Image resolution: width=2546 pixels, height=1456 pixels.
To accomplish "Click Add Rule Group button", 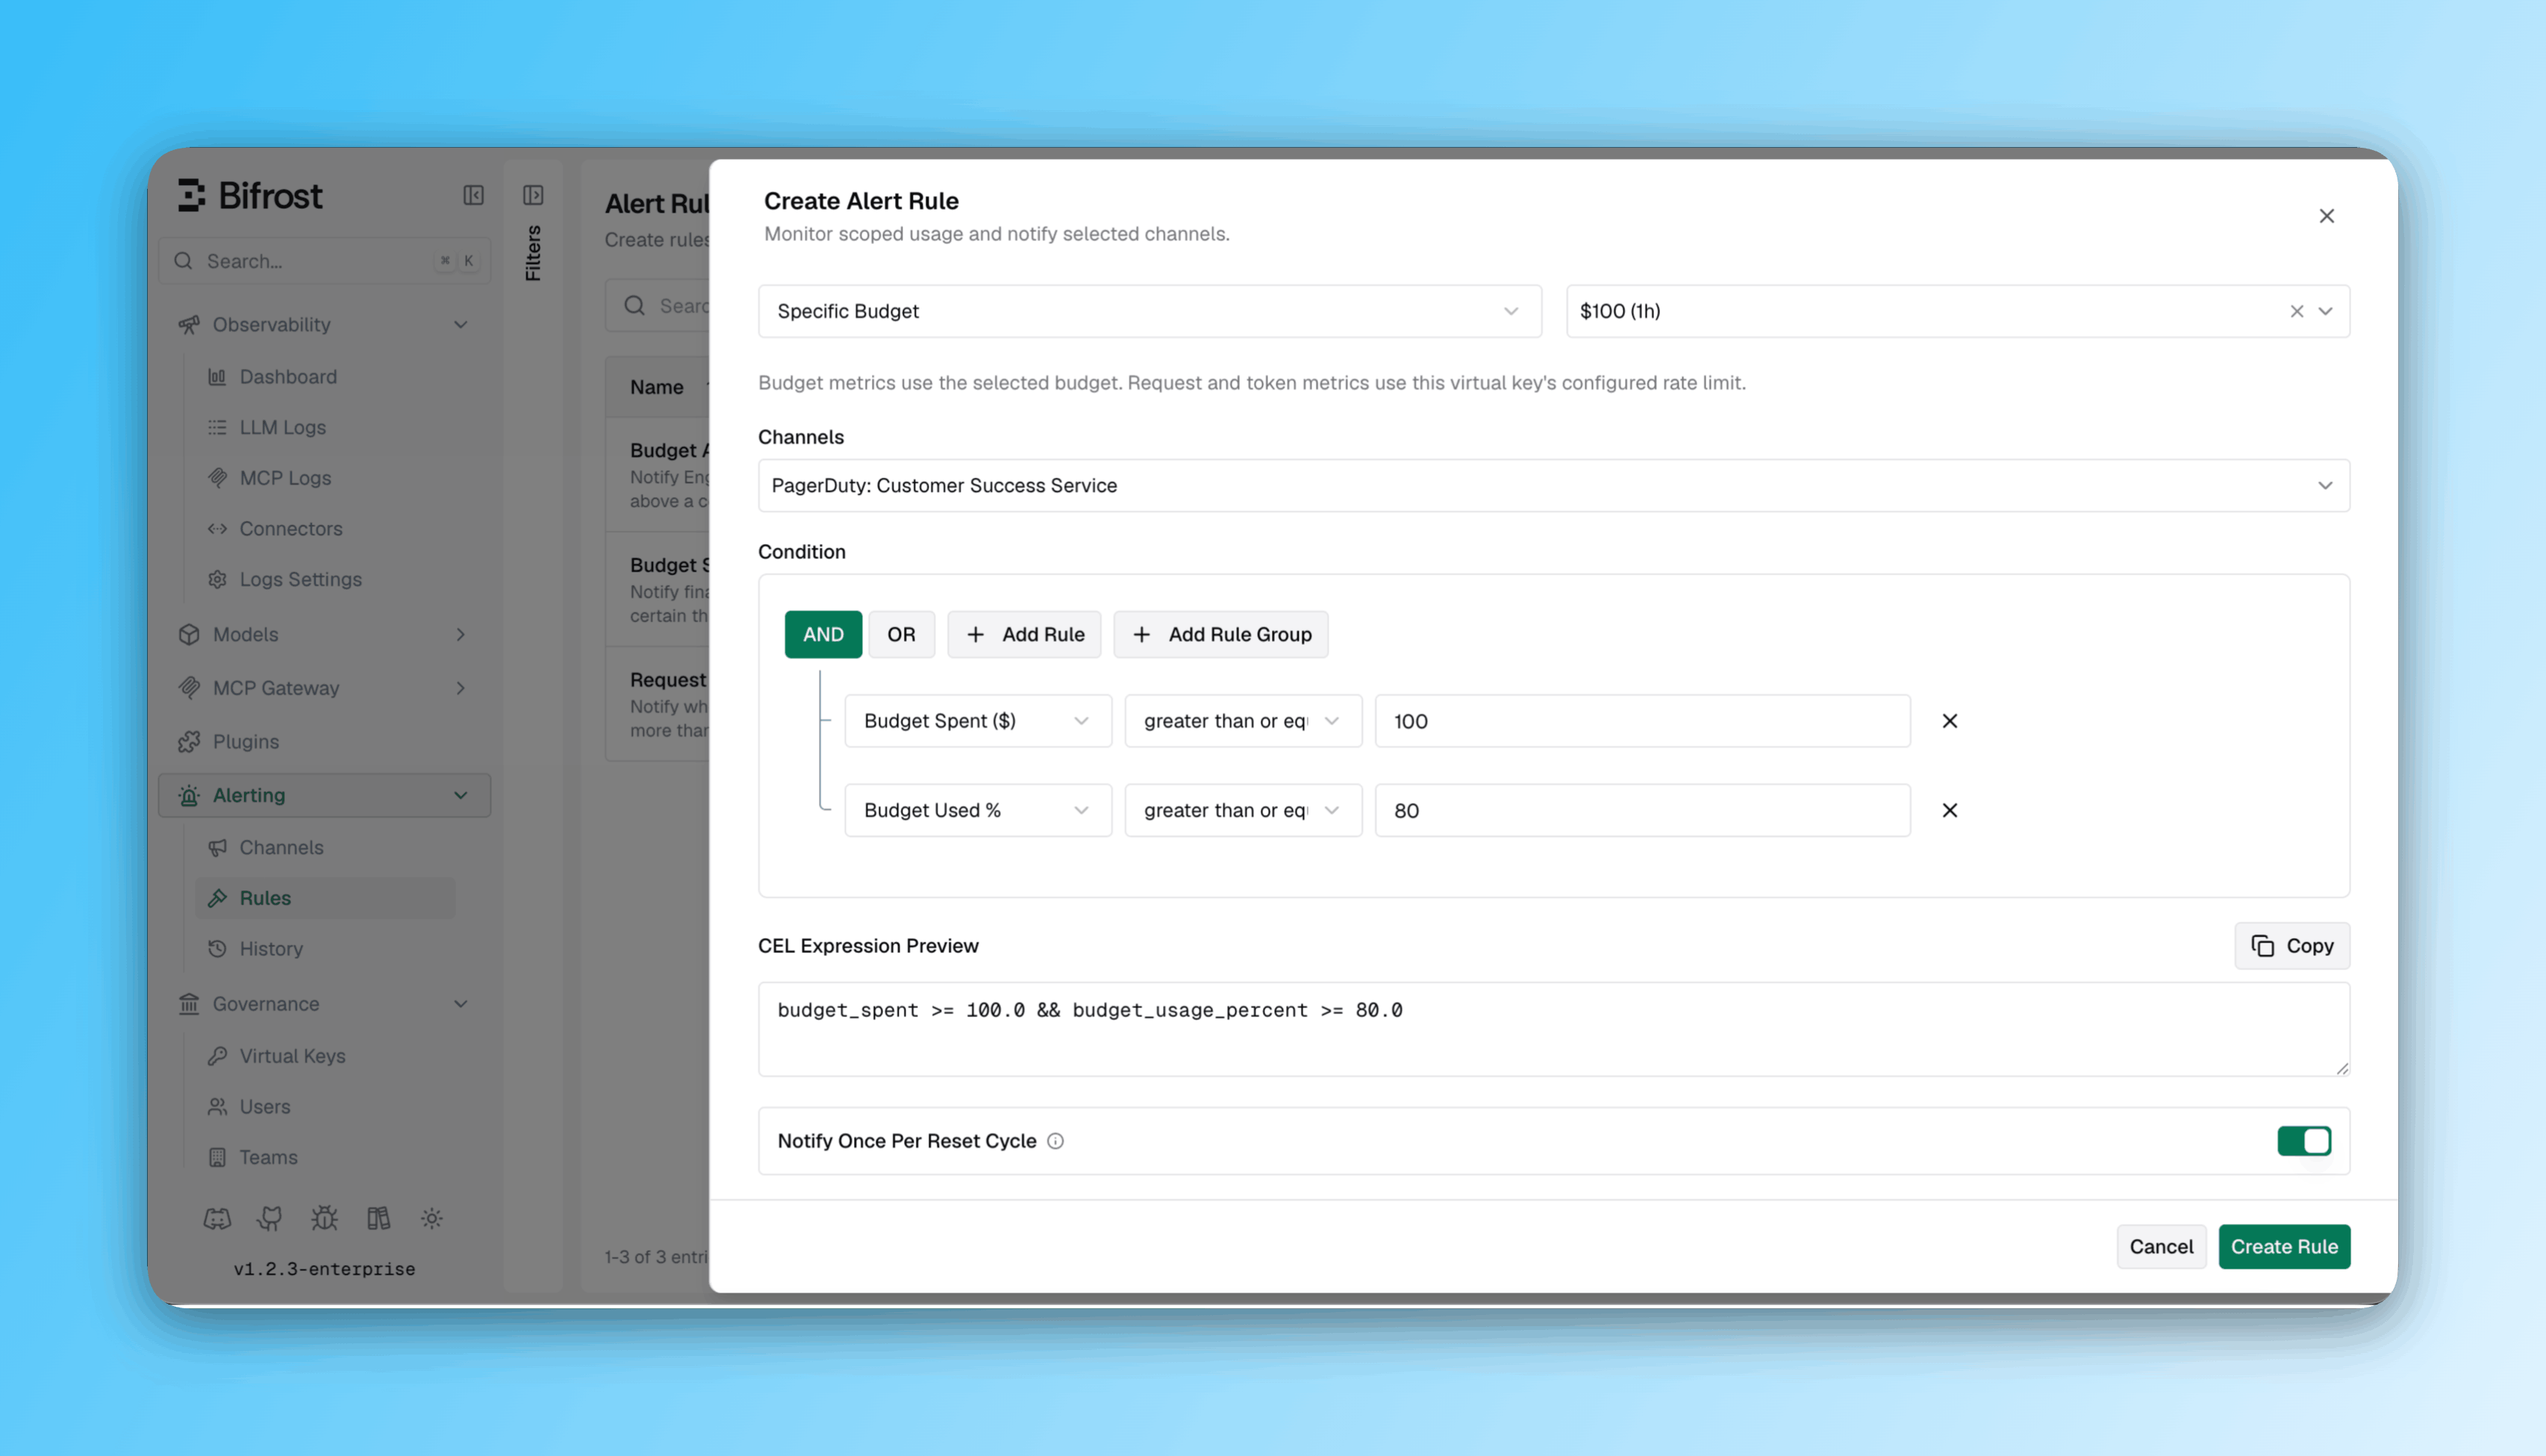I will point(1220,634).
